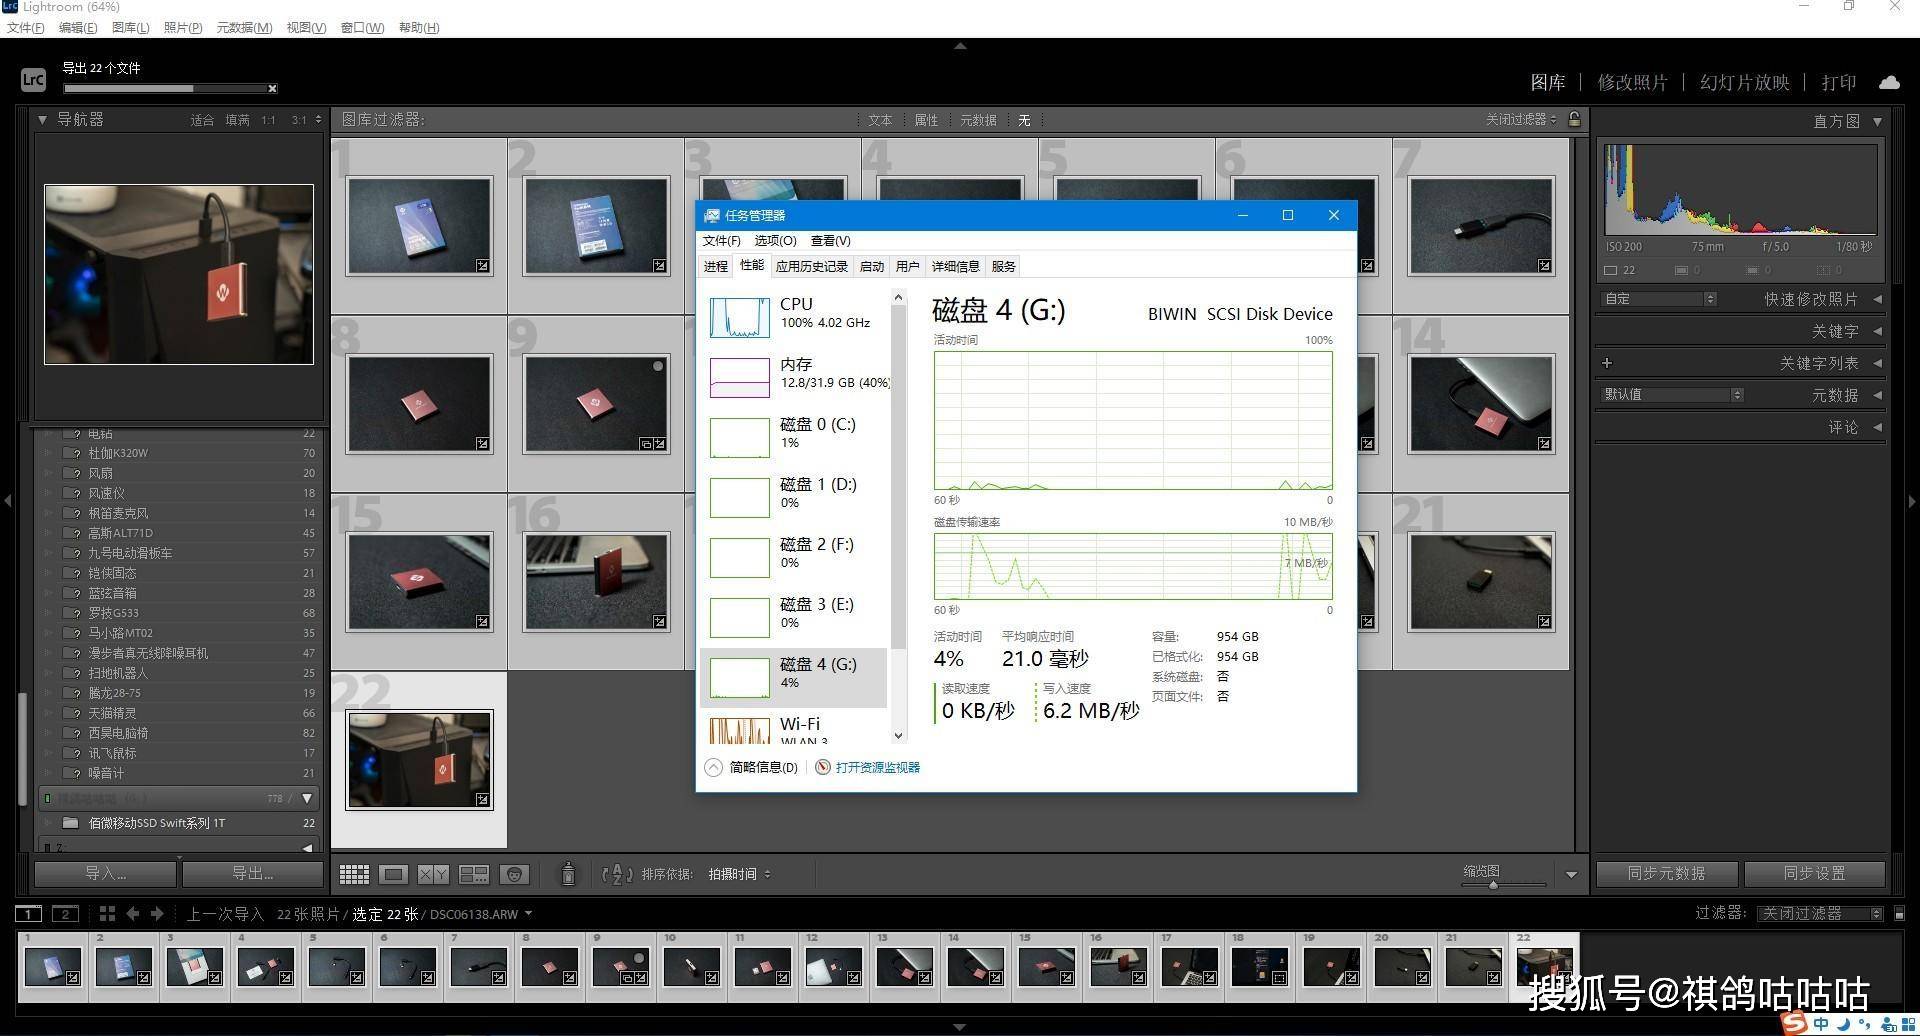The width and height of the screenshot is (1920, 1036).
Task: Open the 修改照片 module
Action: 1632,82
